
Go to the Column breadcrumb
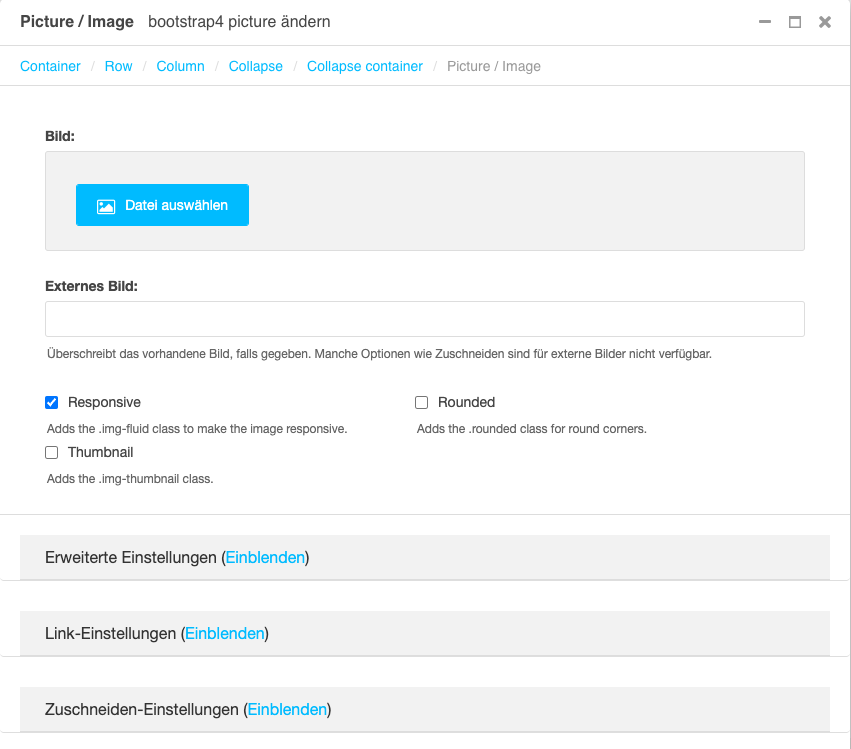tap(180, 66)
